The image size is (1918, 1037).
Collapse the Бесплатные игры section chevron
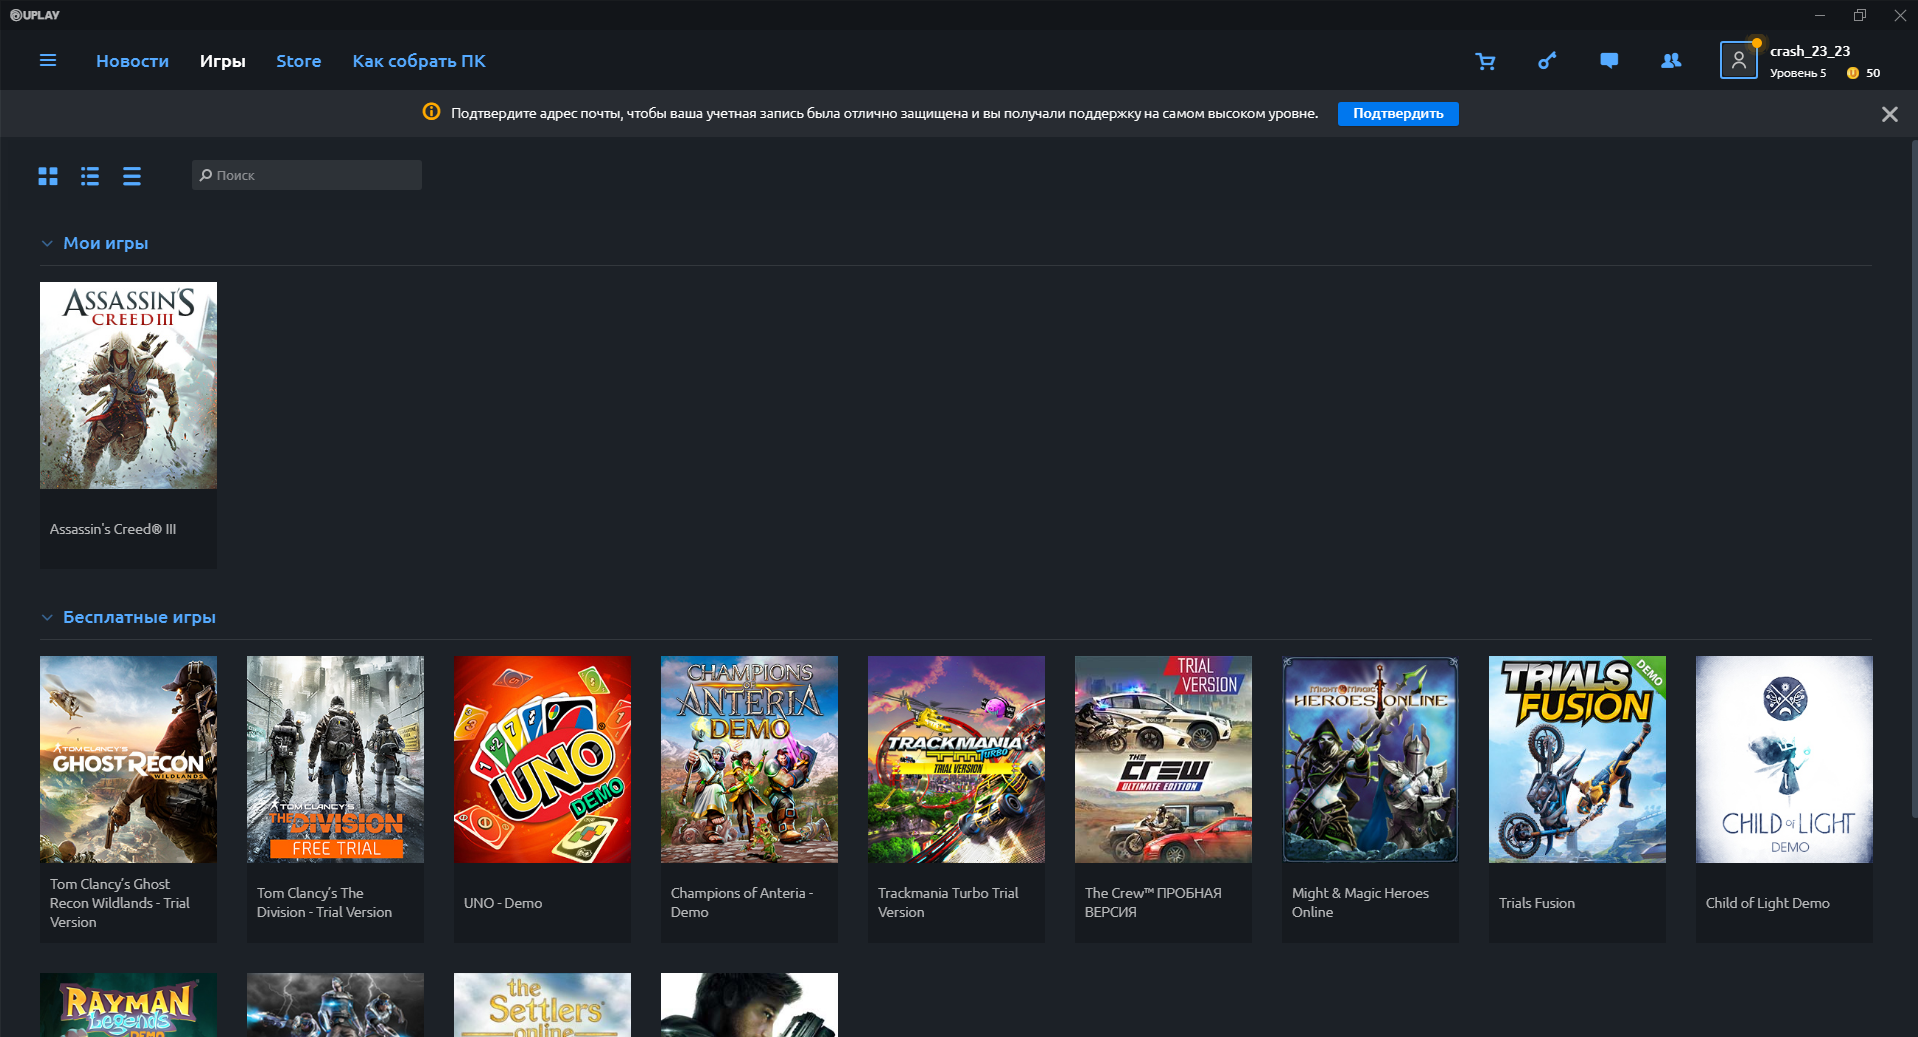tap(47, 617)
